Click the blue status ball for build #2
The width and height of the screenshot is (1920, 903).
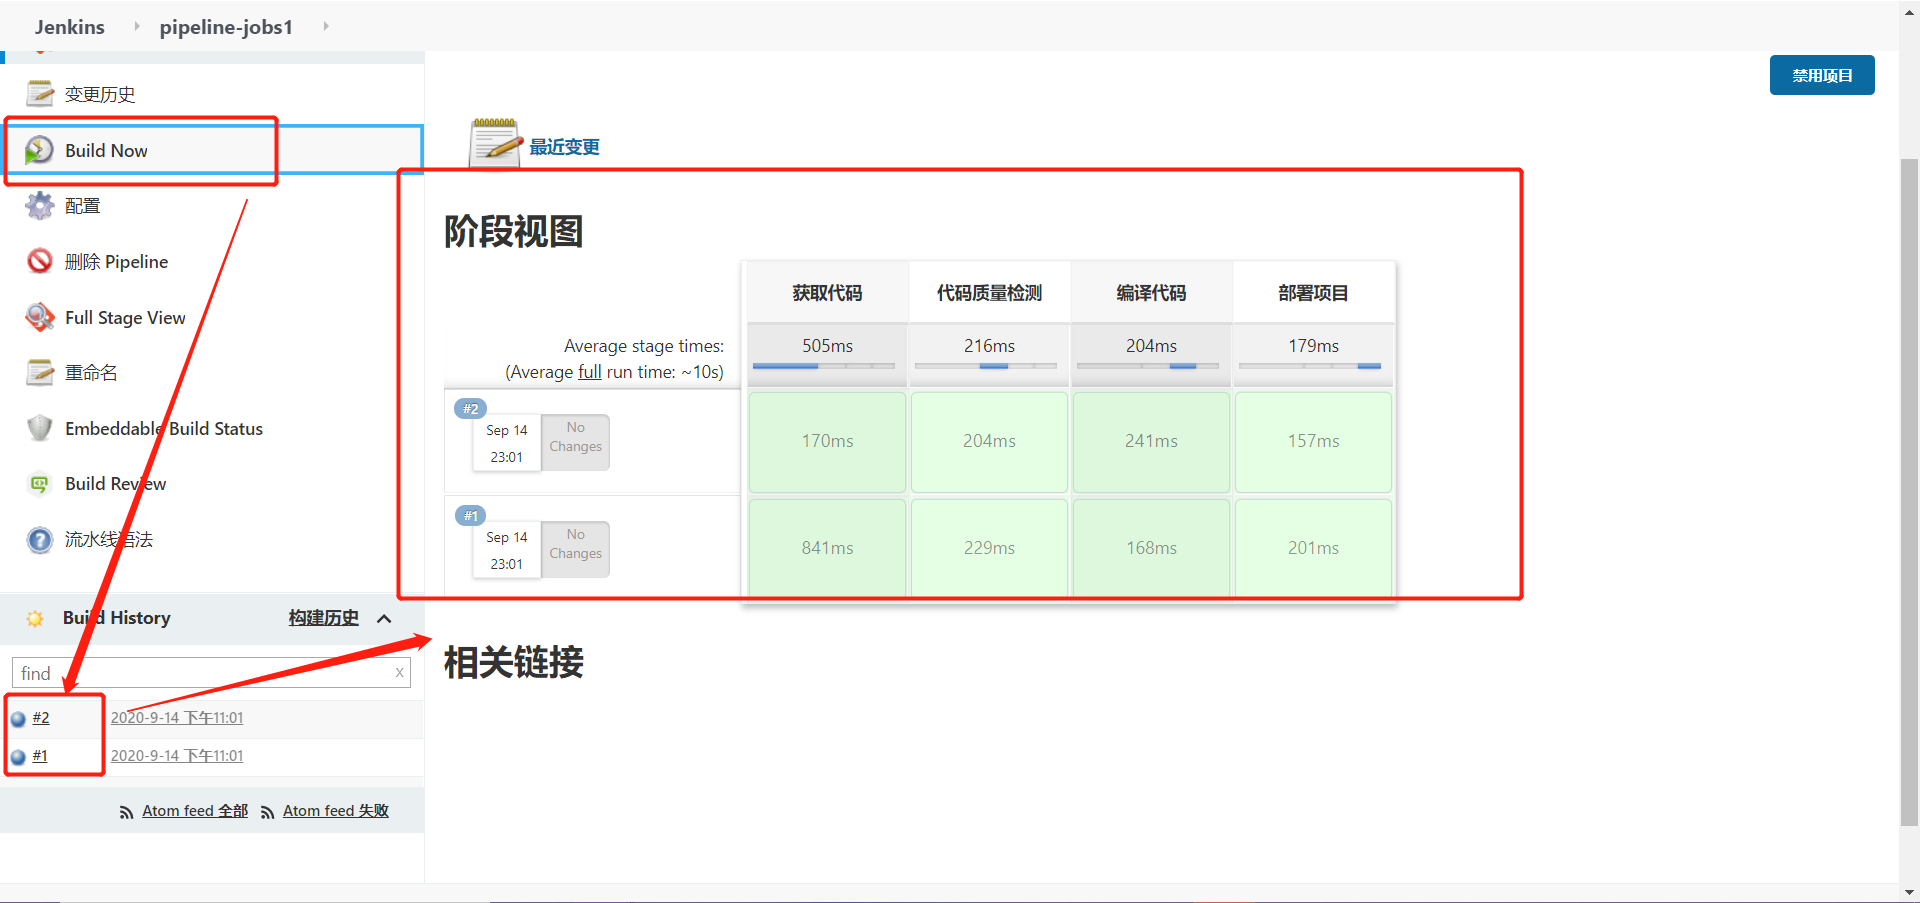pyautogui.click(x=18, y=719)
